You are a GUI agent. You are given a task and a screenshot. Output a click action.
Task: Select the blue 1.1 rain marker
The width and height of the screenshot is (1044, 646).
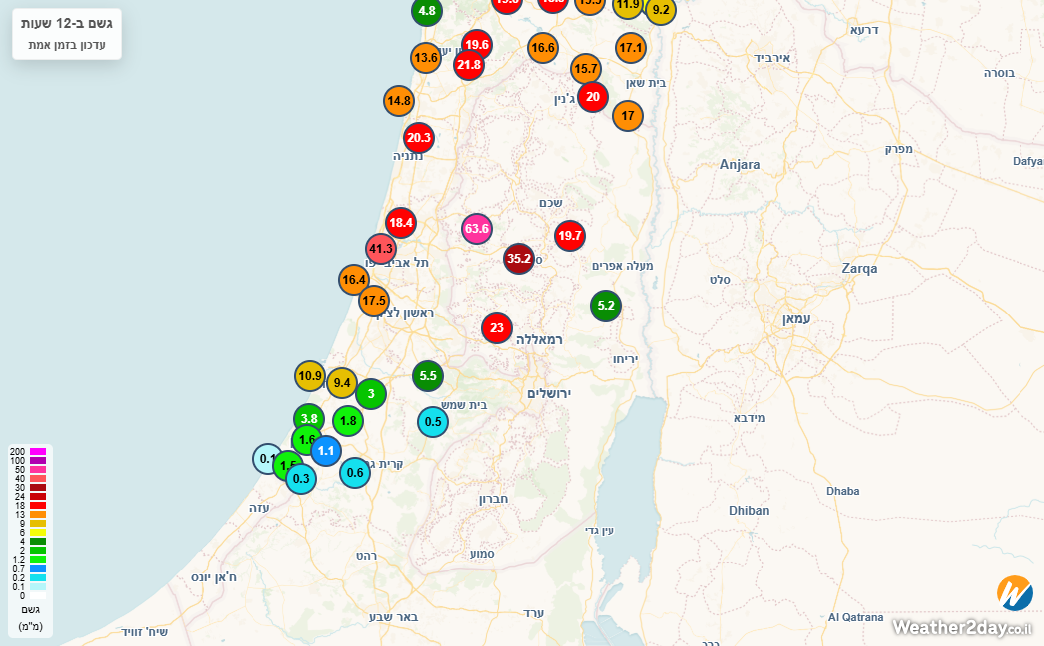coord(326,451)
